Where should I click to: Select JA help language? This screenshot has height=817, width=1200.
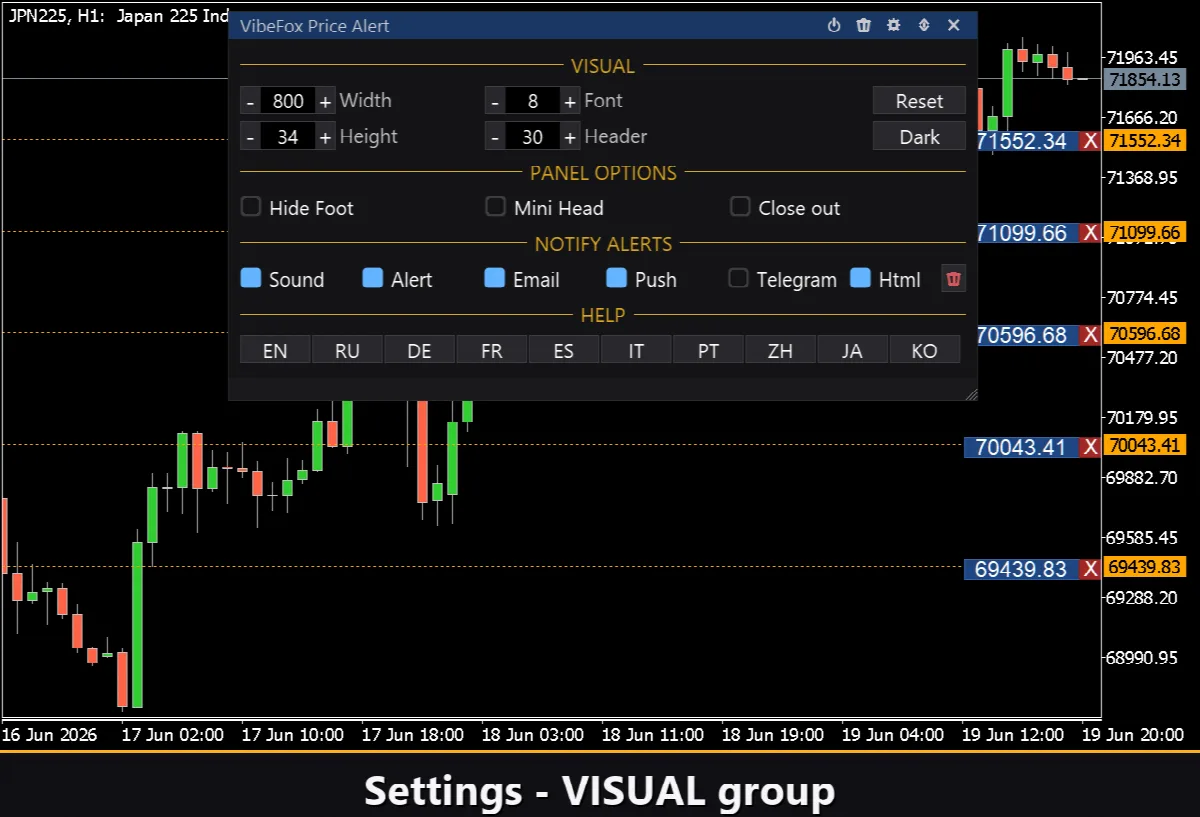[852, 350]
